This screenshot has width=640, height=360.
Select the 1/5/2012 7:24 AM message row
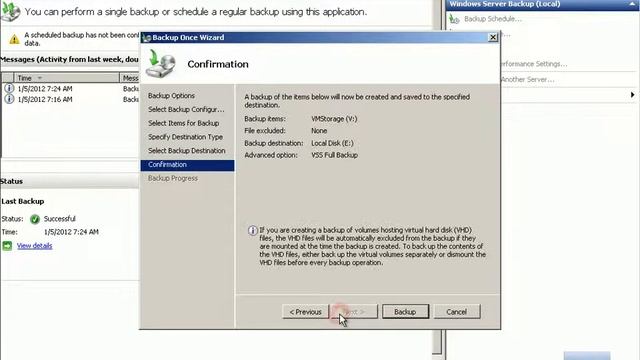[x=70, y=89]
